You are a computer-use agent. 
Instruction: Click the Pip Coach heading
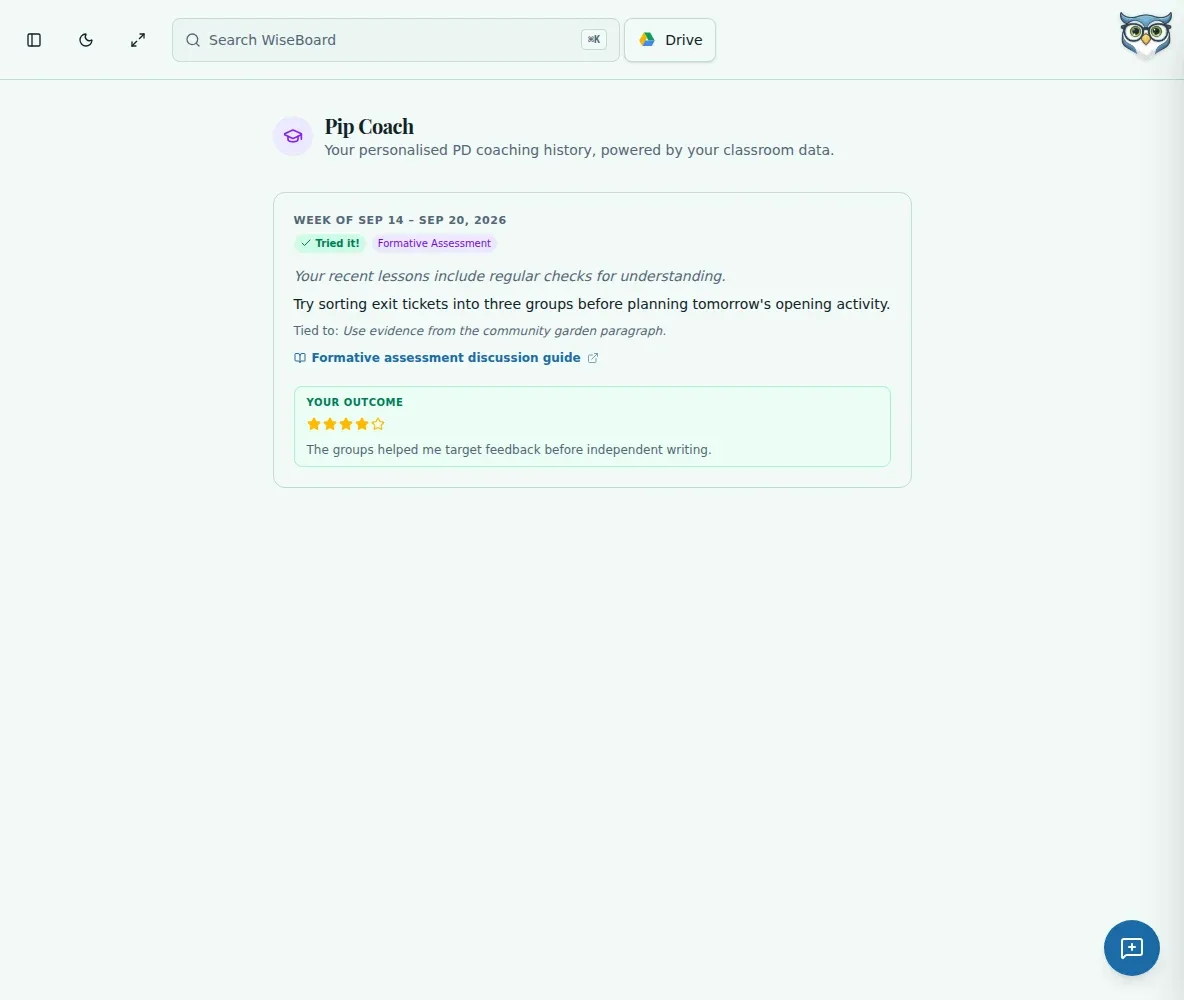[369, 126]
